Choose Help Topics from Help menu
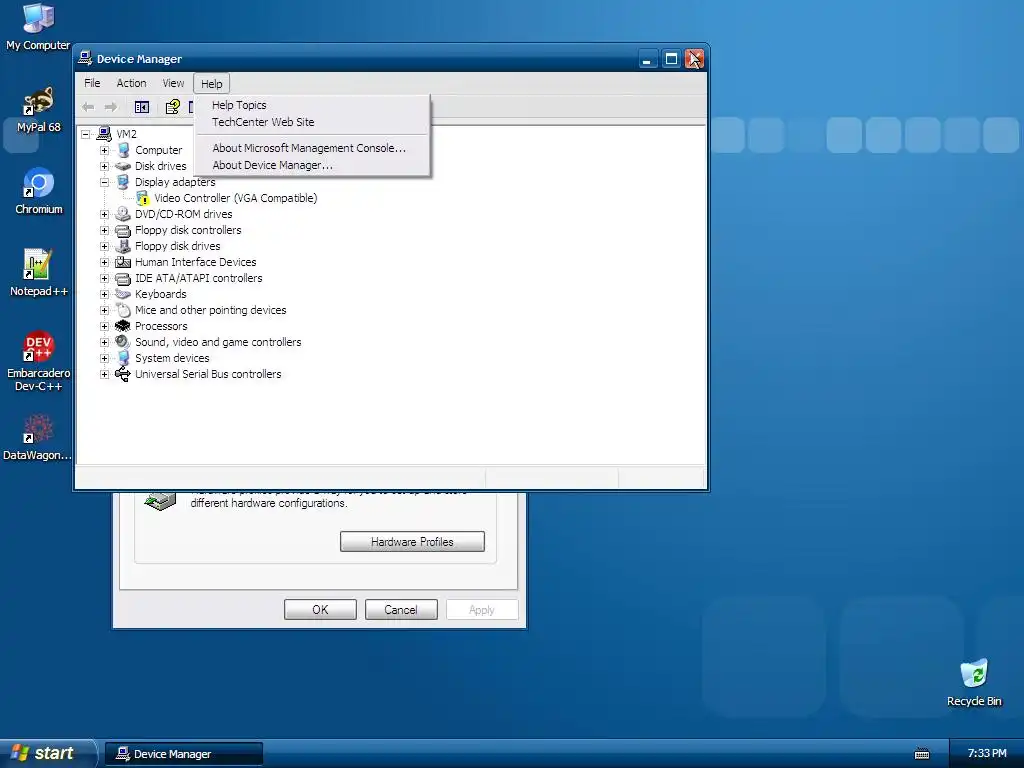The image size is (1024, 768). (x=313, y=105)
